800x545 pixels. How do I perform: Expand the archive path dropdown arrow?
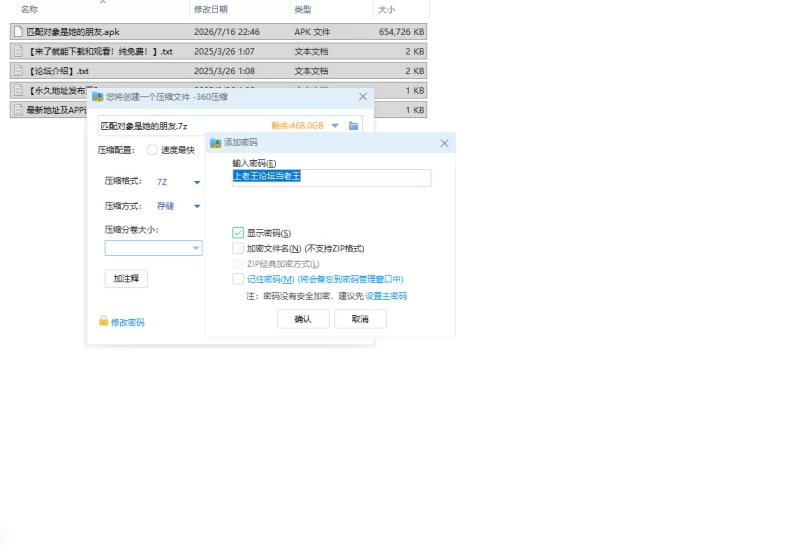(x=335, y=126)
